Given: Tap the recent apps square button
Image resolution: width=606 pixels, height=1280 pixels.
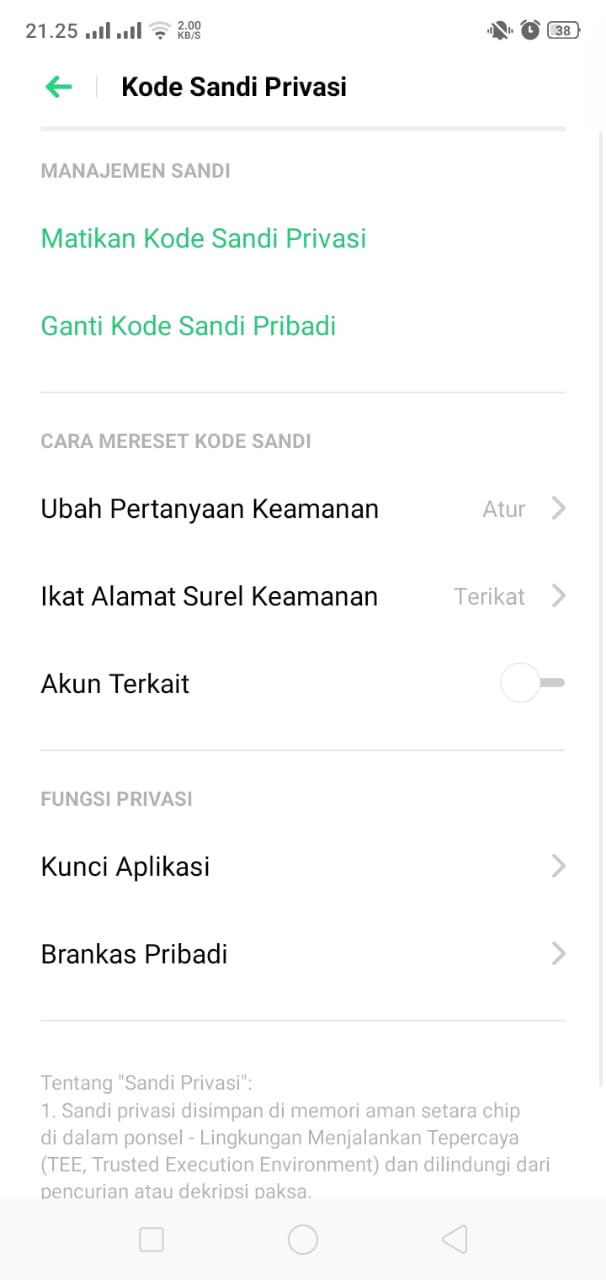Looking at the screenshot, I should tap(151, 1238).
